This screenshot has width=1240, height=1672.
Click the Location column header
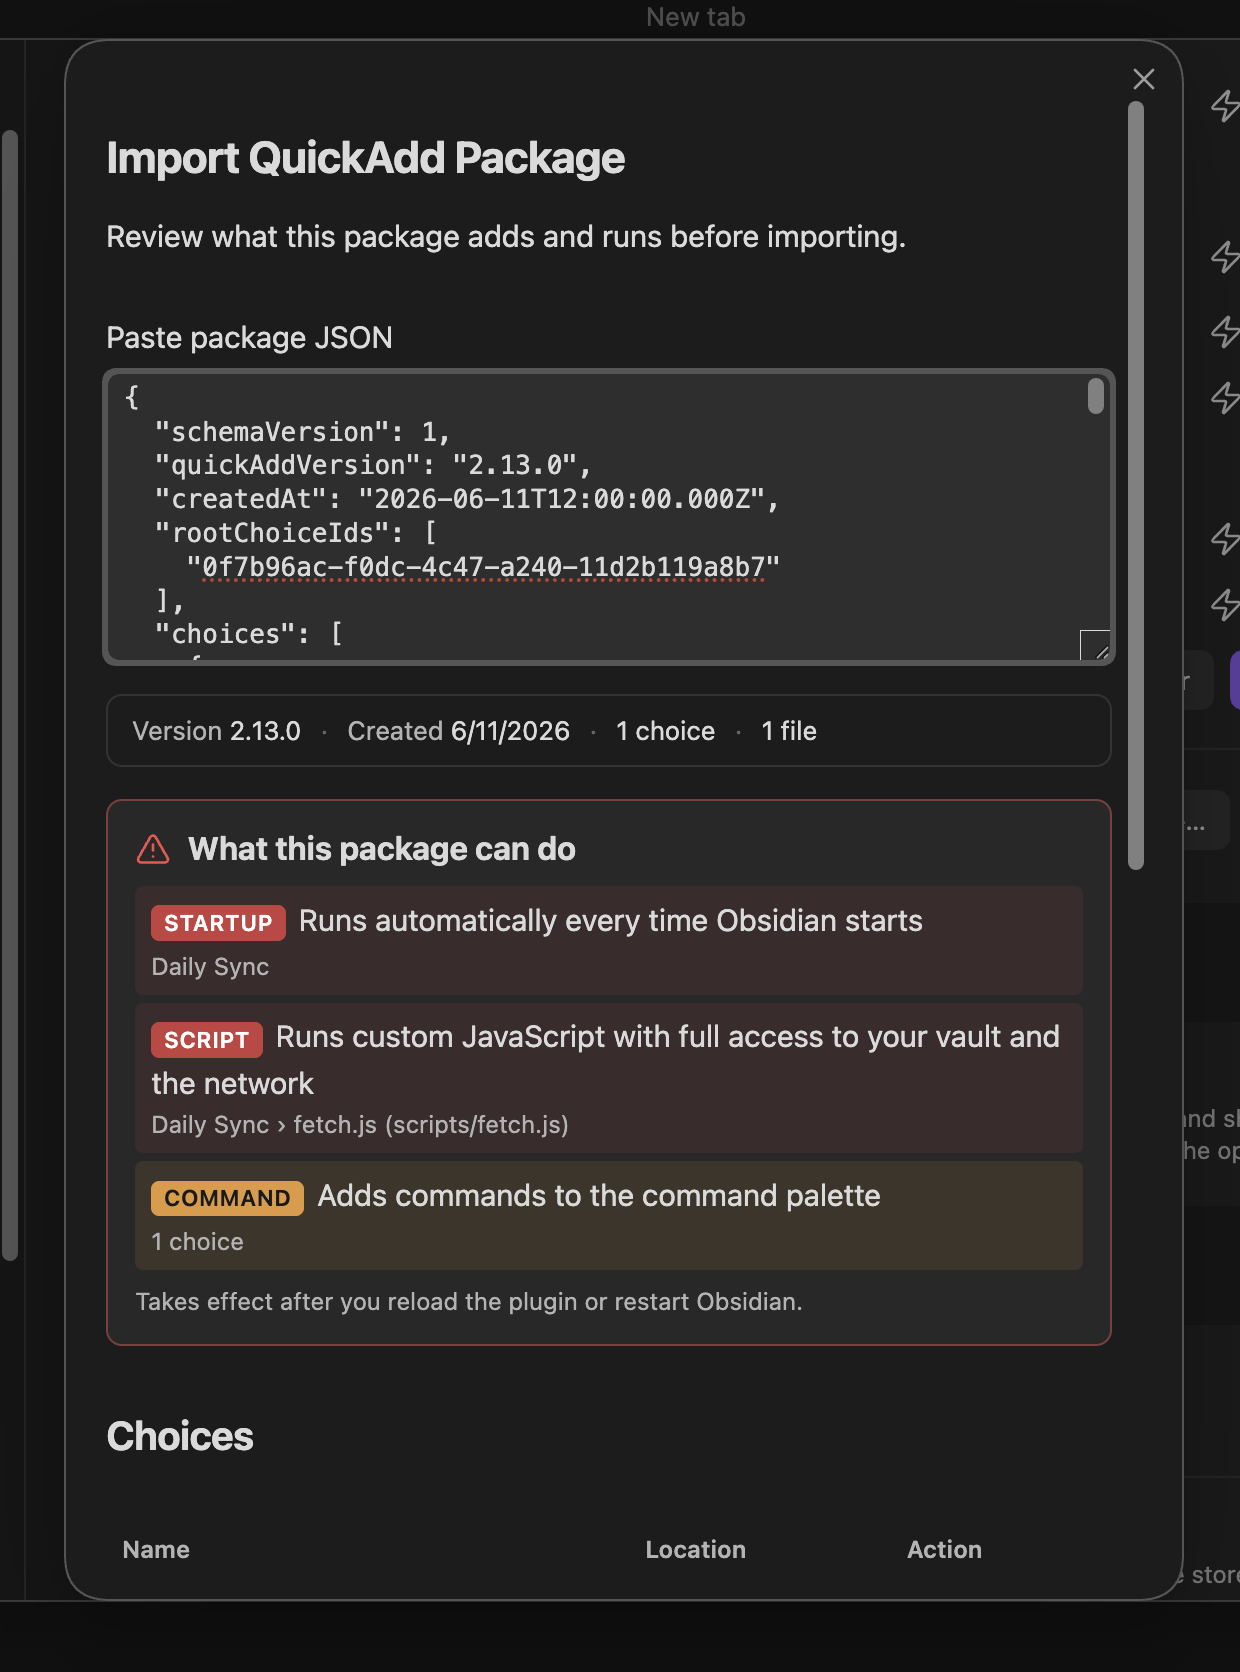pyautogui.click(x=696, y=1550)
